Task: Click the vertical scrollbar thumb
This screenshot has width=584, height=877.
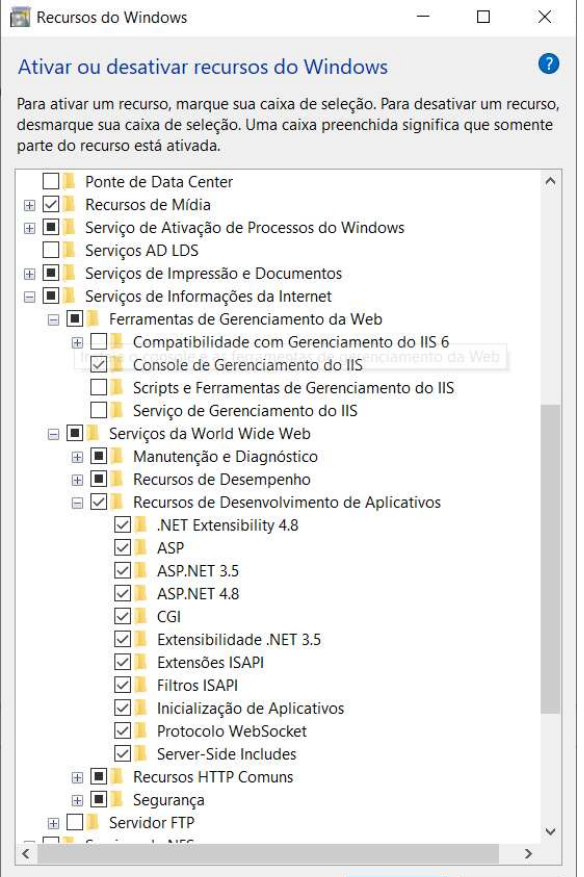Action: click(550, 559)
